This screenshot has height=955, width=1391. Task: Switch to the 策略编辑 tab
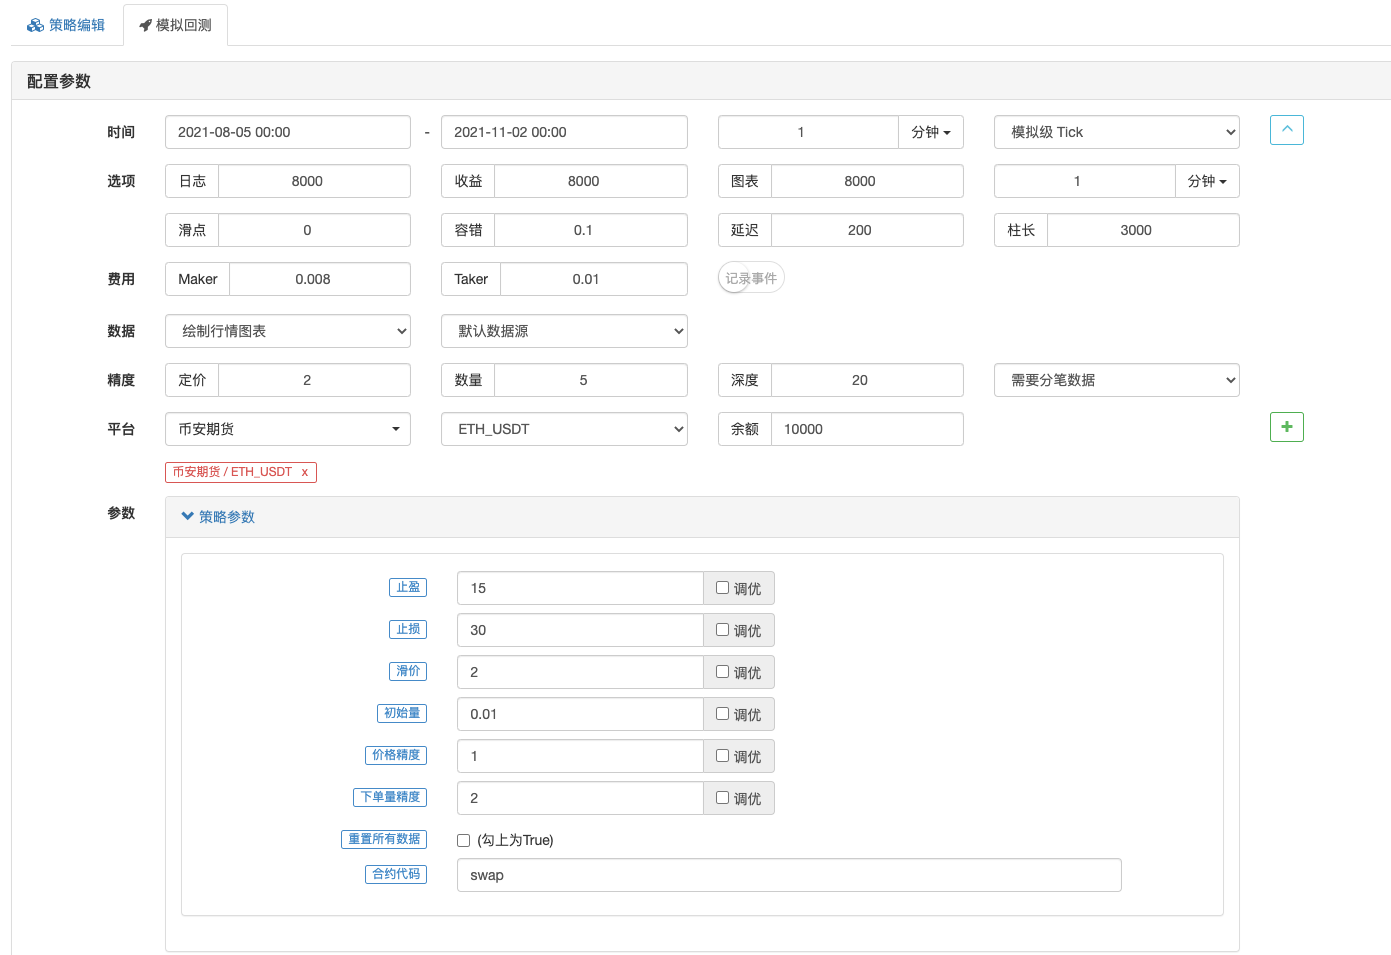pos(66,25)
